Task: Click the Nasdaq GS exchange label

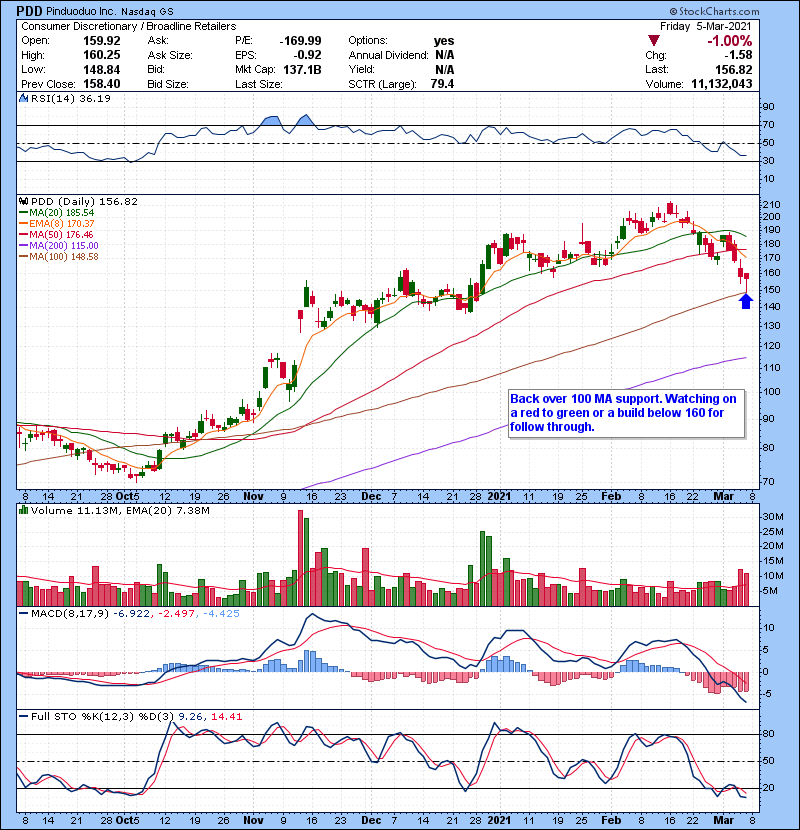Action: [147, 12]
